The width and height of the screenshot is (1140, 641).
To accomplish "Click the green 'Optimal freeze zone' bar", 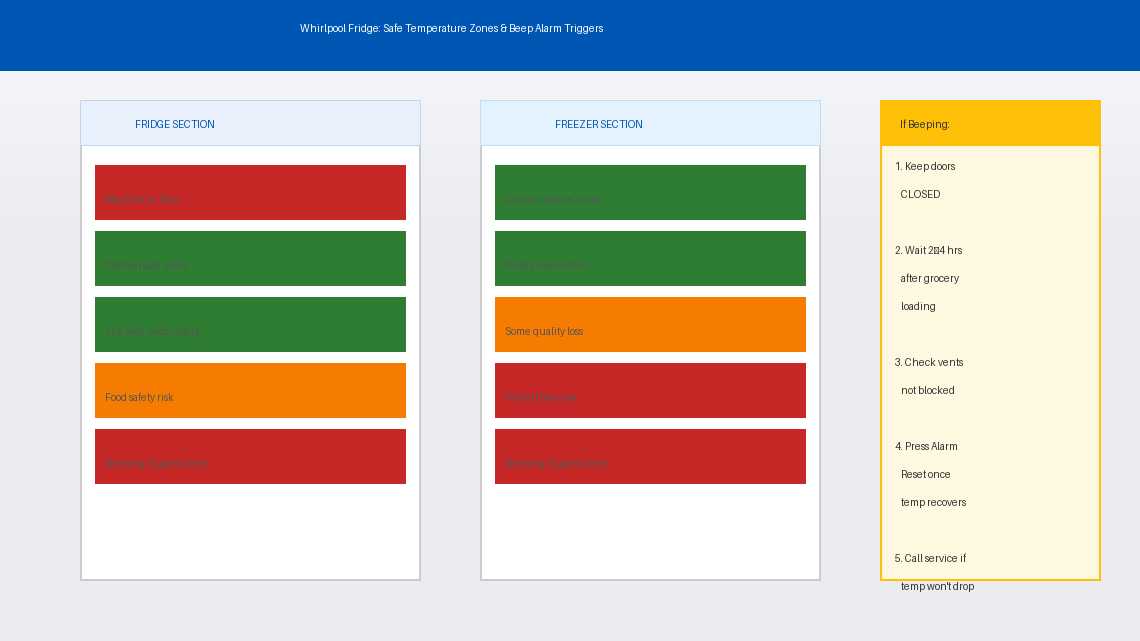I will coord(650,192).
